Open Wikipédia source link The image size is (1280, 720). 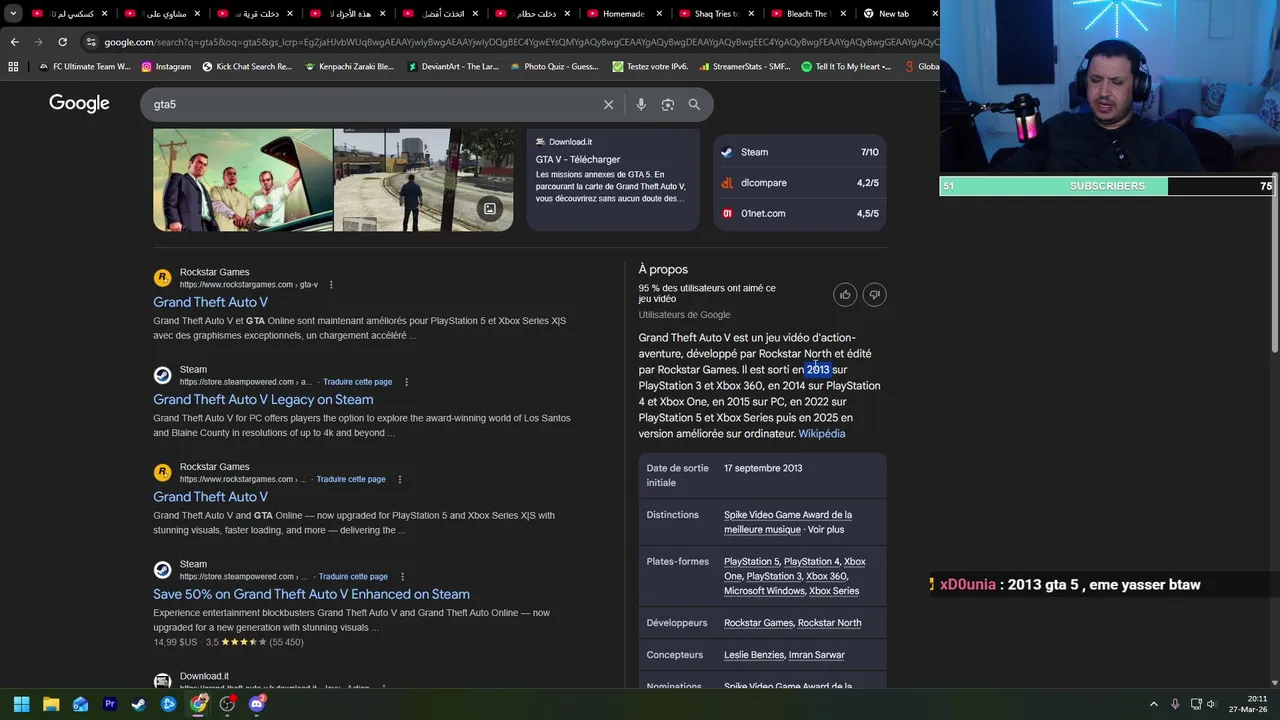tap(822, 434)
